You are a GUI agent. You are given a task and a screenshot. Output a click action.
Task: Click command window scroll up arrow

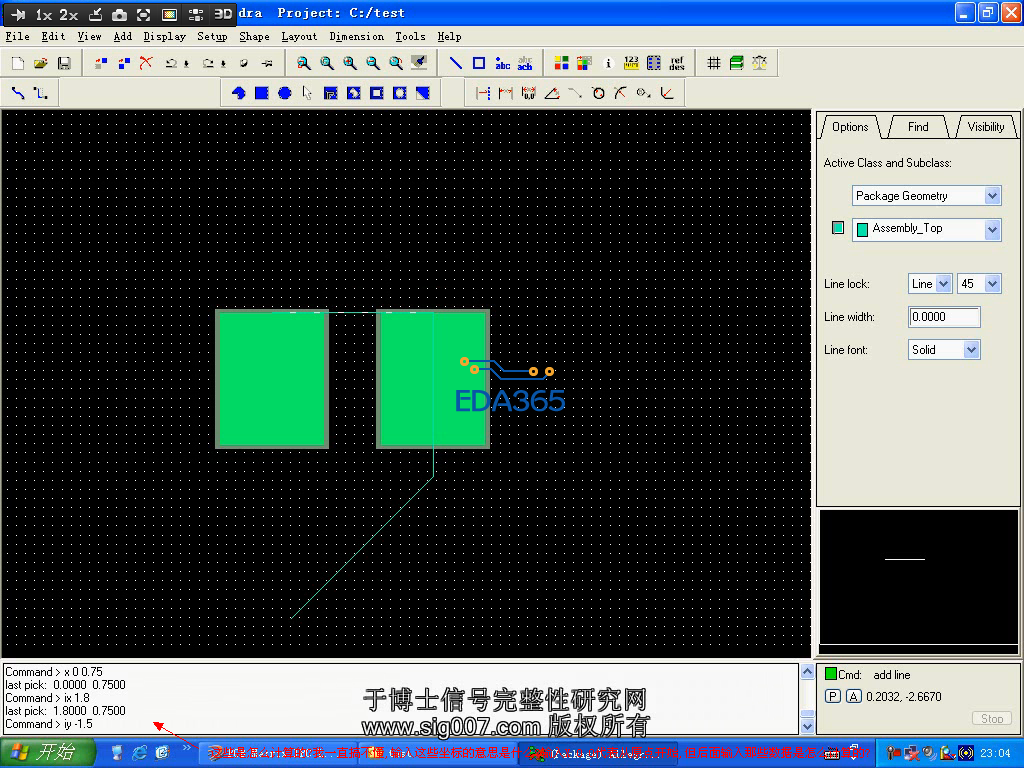click(x=807, y=671)
